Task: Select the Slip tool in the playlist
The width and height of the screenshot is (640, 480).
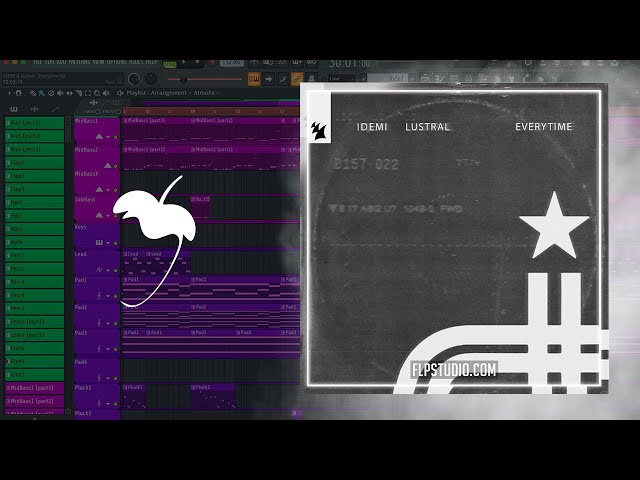Action: [x=70, y=93]
